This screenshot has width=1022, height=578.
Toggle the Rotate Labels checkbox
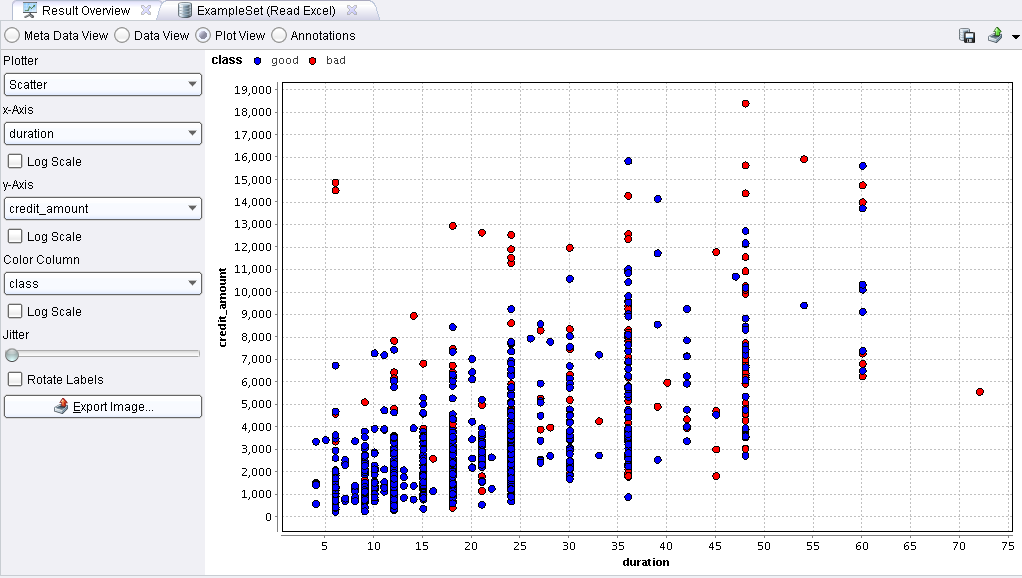coord(15,379)
